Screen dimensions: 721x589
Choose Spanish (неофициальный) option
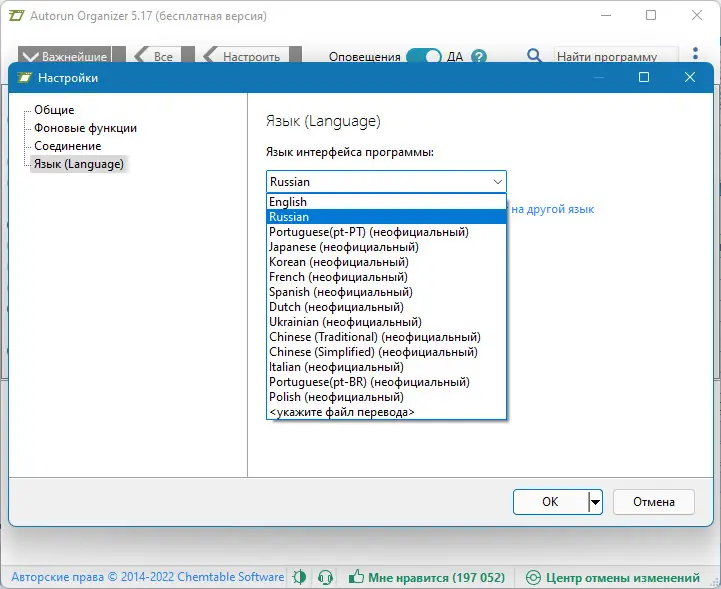(x=386, y=292)
